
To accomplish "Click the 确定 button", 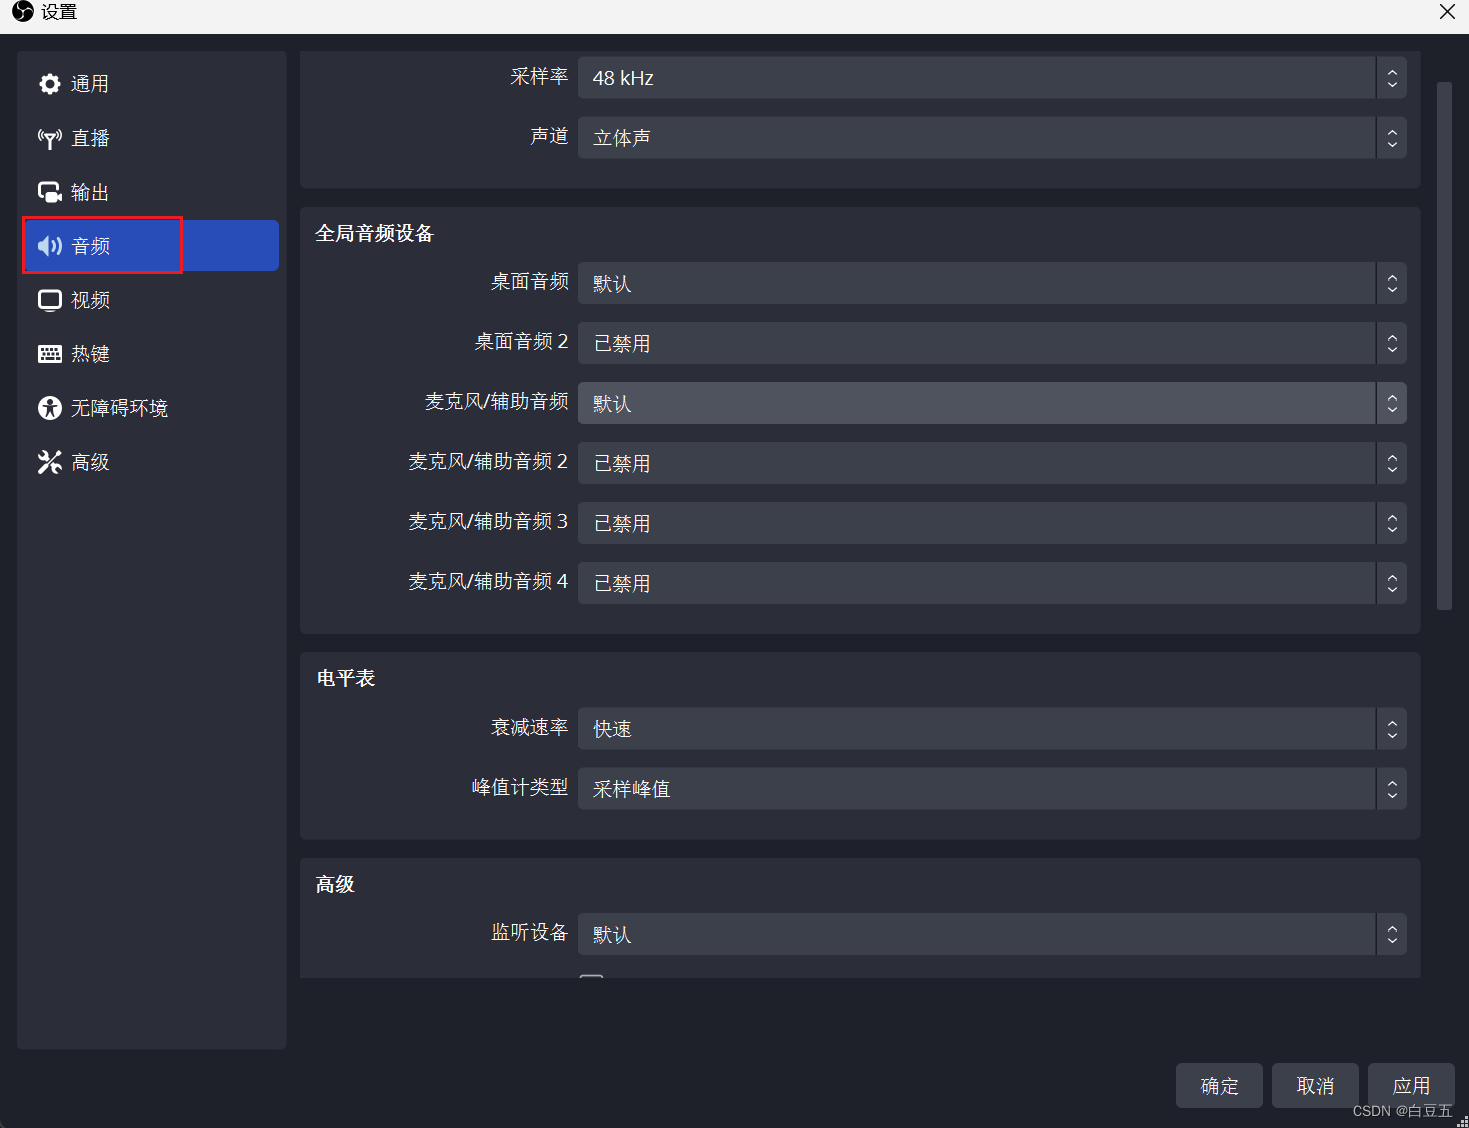I will pos(1219,1085).
